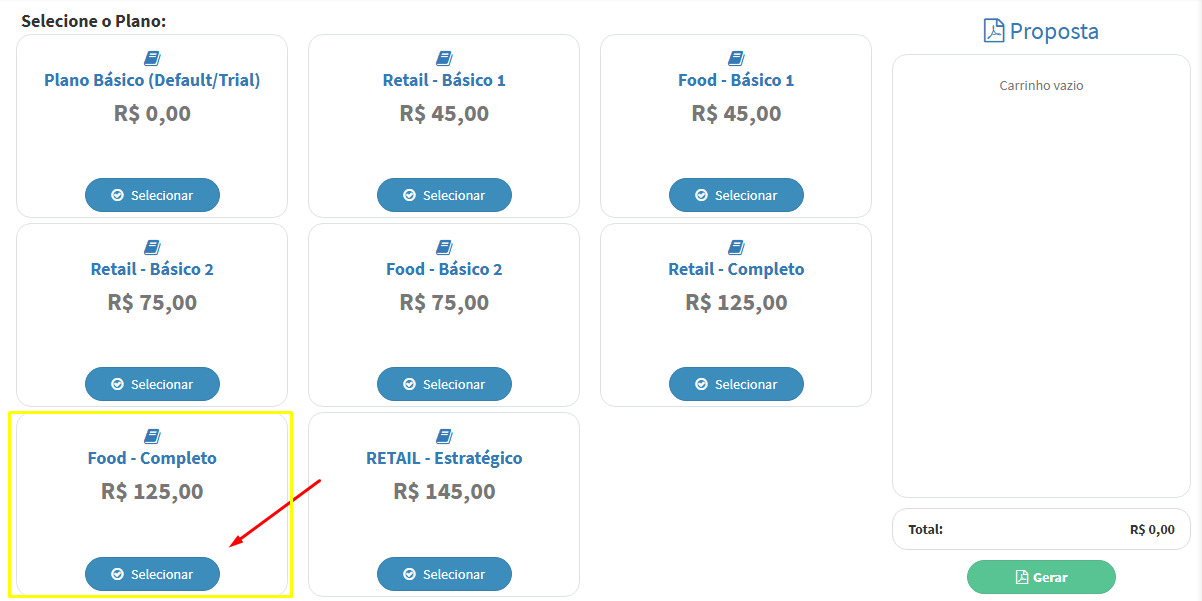Image resolution: width=1202 pixels, height=601 pixels.
Task: Select the Retail - Completo plan
Action: [736, 384]
